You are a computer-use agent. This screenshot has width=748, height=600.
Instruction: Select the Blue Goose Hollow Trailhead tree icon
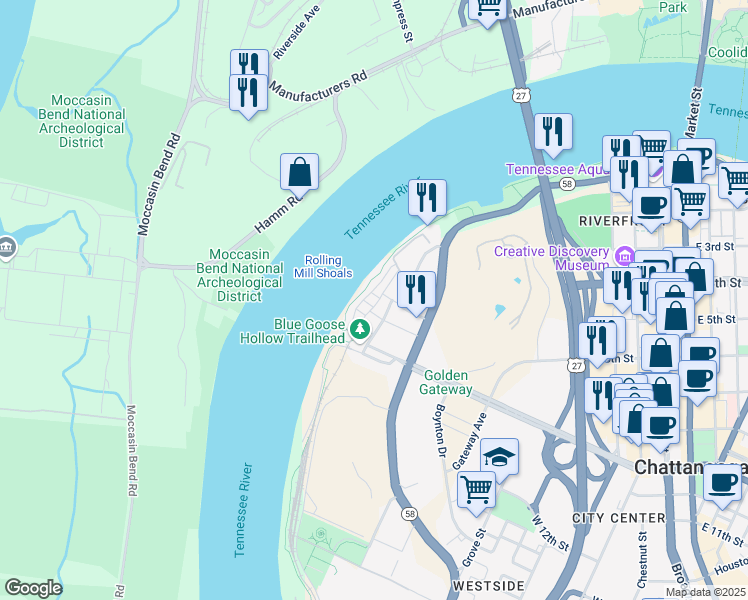[360, 330]
